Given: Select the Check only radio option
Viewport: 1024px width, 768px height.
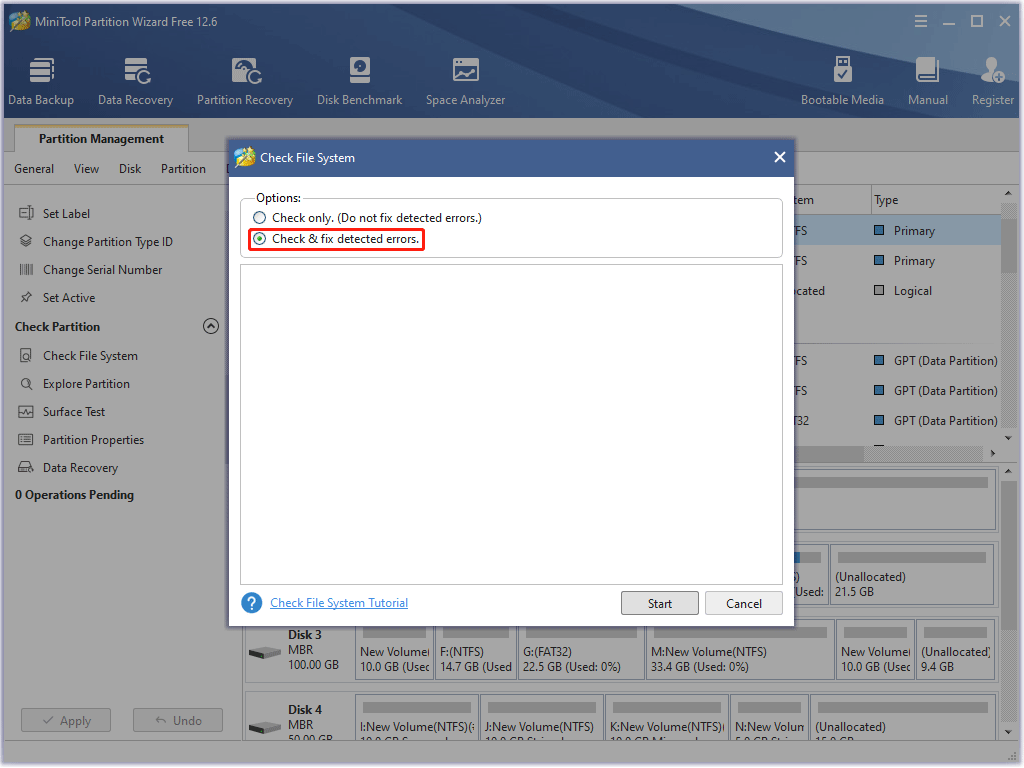Looking at the screenshot, I should click(x=259, y=217).
